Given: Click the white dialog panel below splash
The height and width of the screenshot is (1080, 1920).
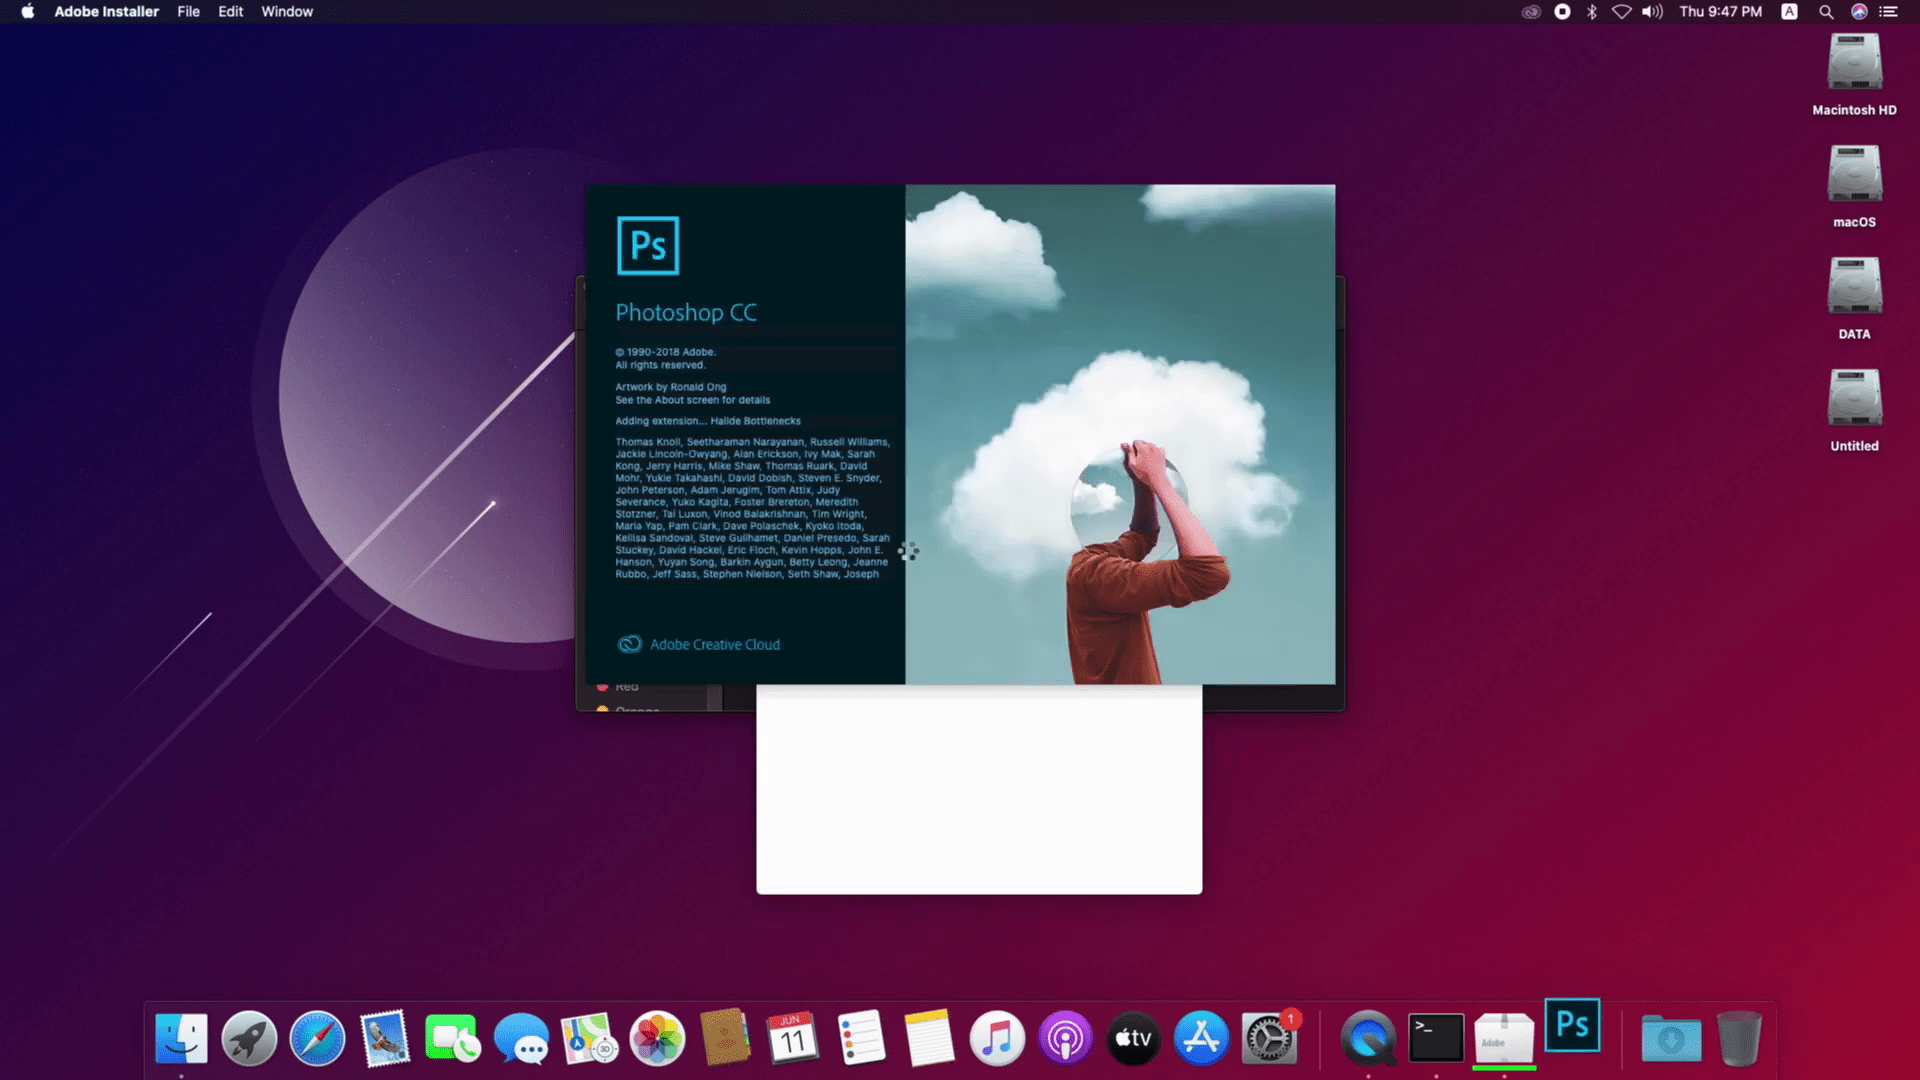Looking at the screenshot, I should tap(979, 789).
